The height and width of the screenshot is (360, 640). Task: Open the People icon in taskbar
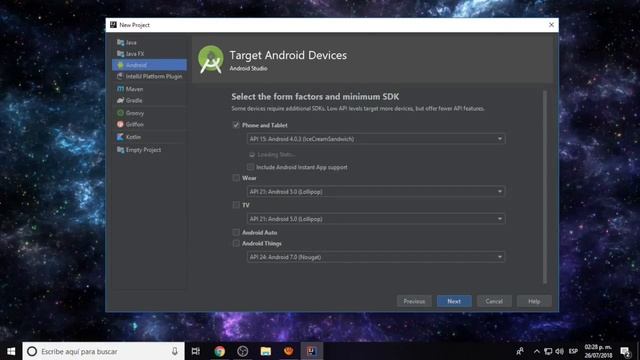click(x=520, y=351)
